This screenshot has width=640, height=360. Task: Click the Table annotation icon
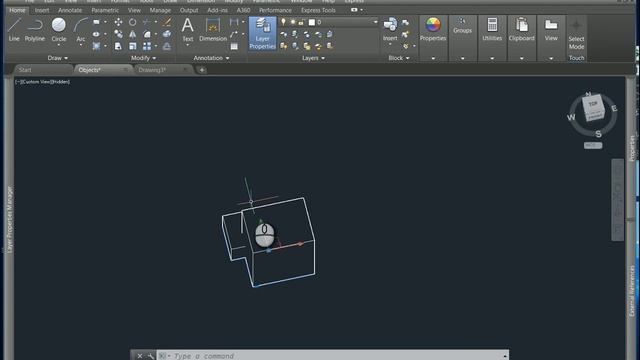tap(234, 47)
